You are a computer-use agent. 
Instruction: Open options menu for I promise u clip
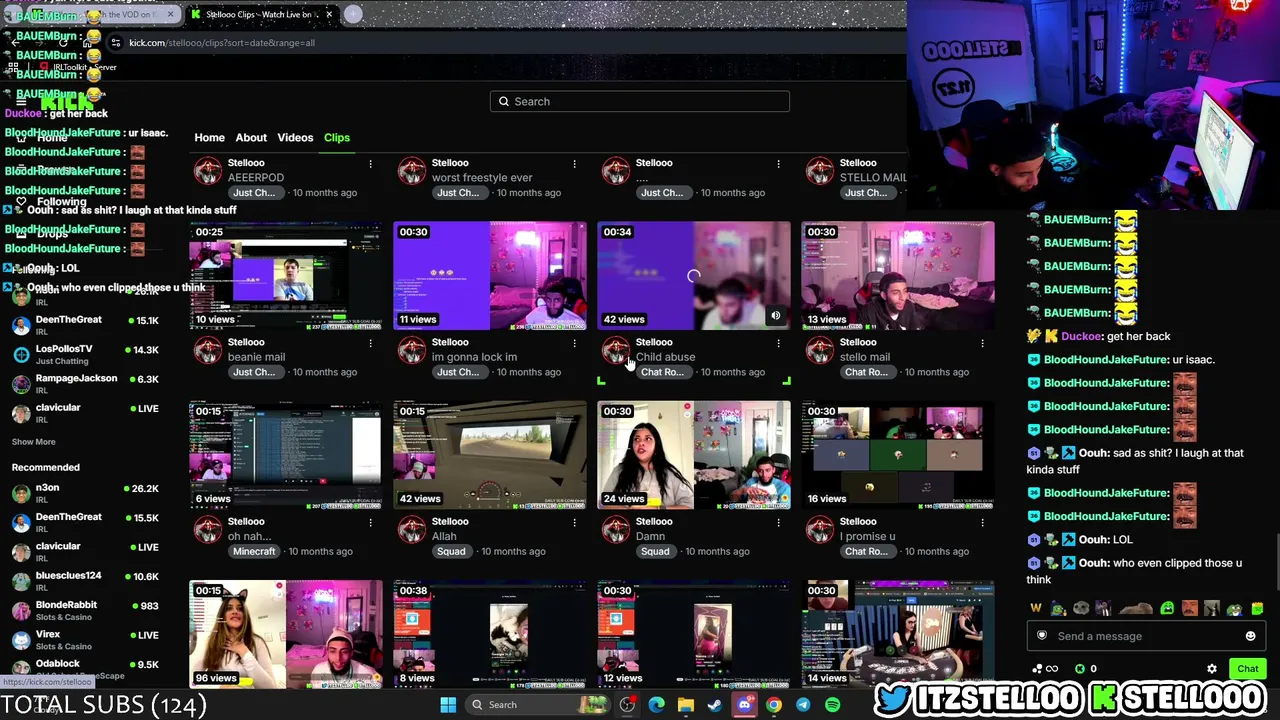click(982, 522)
